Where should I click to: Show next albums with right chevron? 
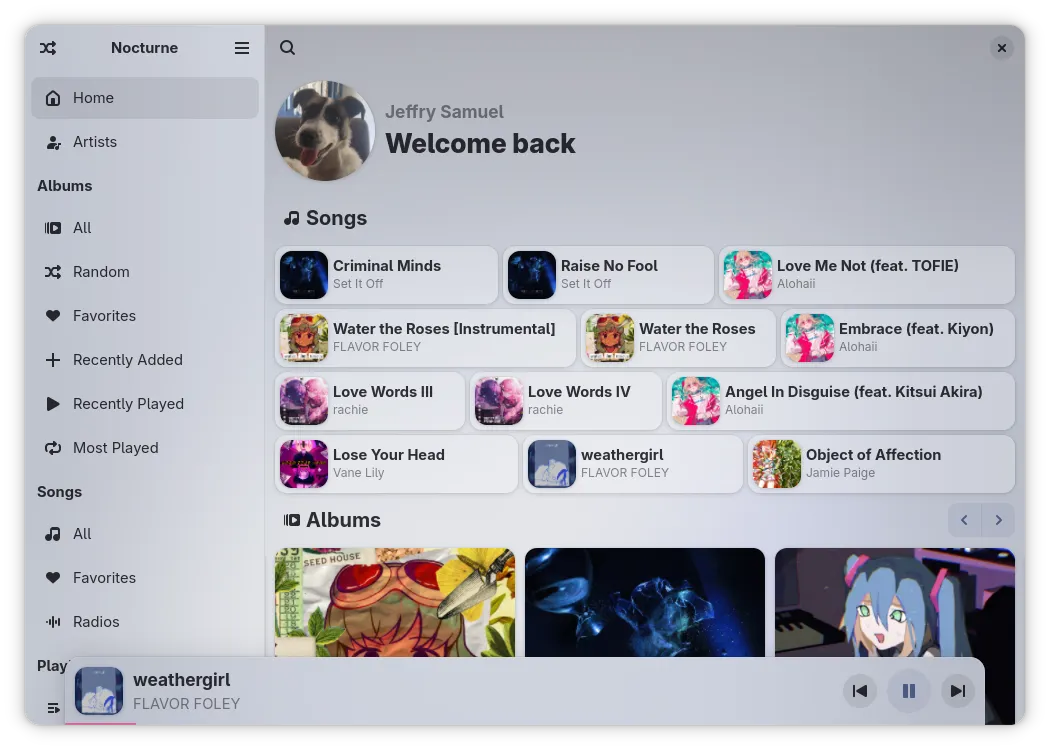point(998,520)
